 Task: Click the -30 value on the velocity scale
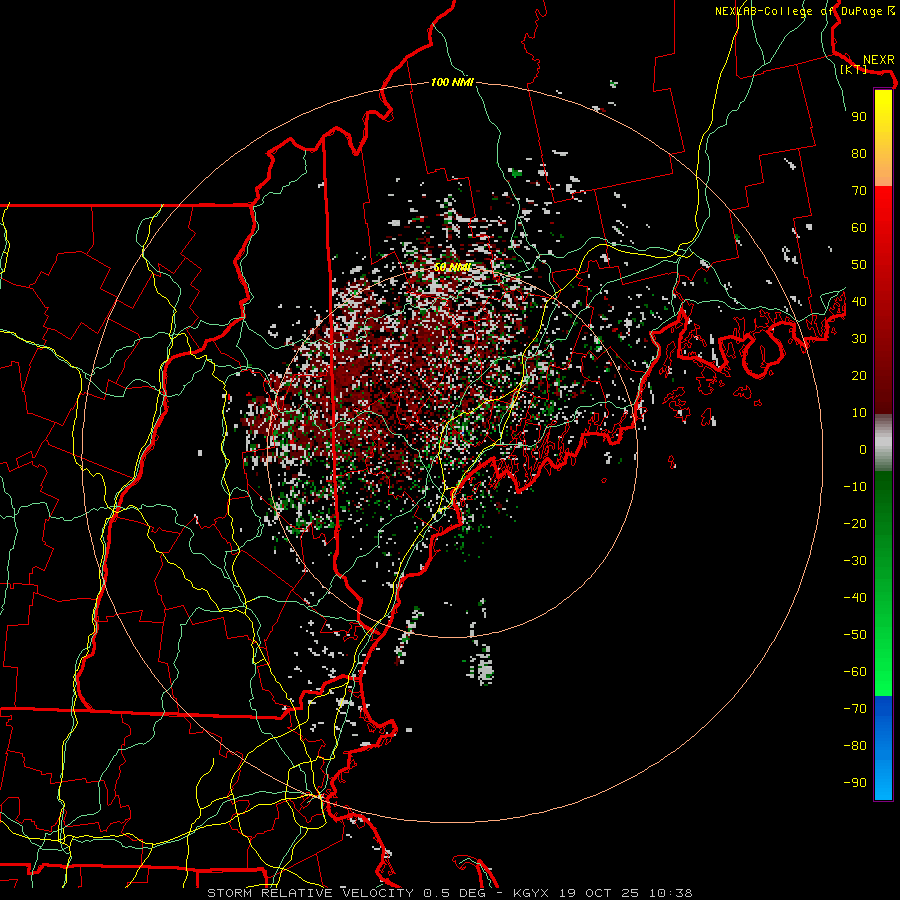pos(855,561)
